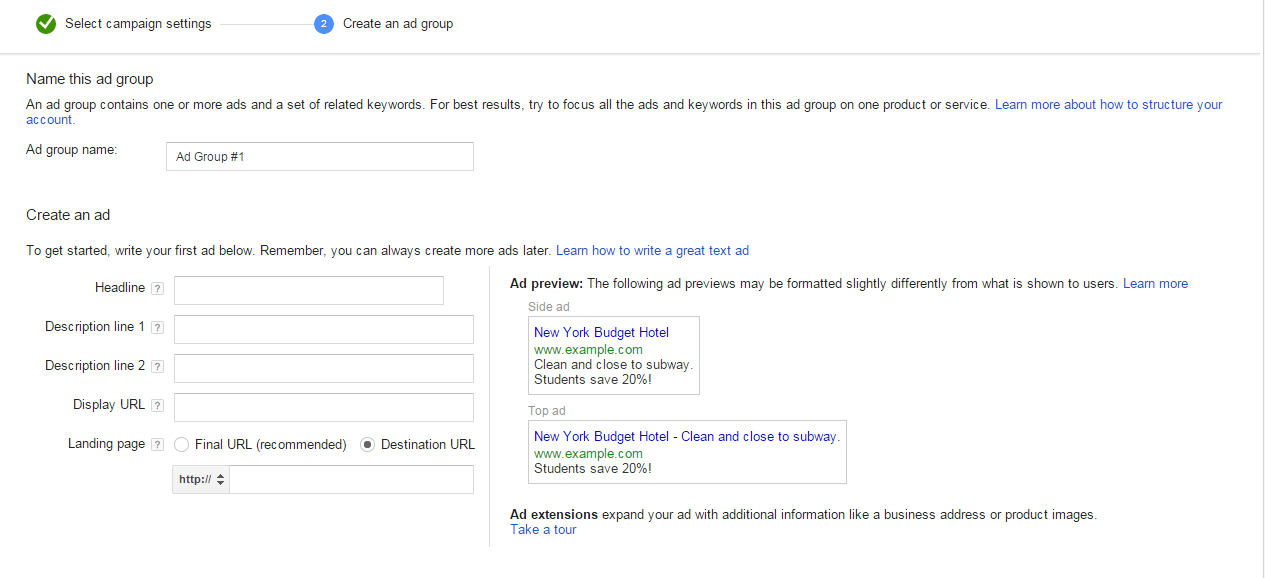Click the Ad group name input field
The image size is (1265, 578).
(x=318, y=156)
